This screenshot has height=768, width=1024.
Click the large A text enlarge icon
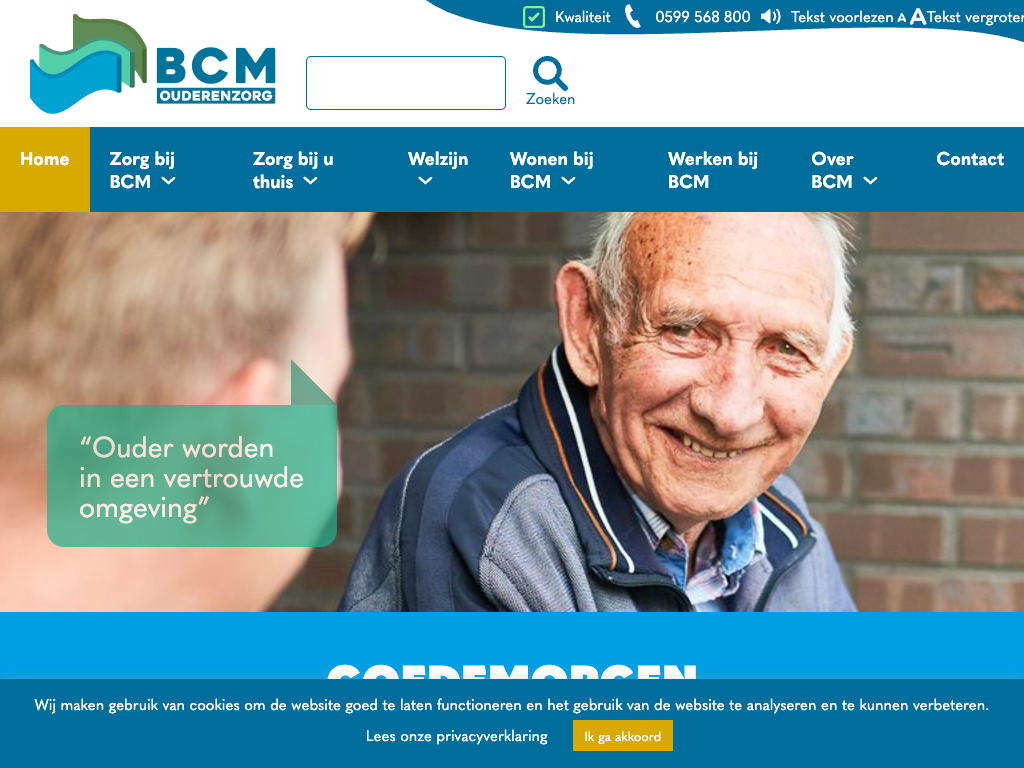[918, 16]
